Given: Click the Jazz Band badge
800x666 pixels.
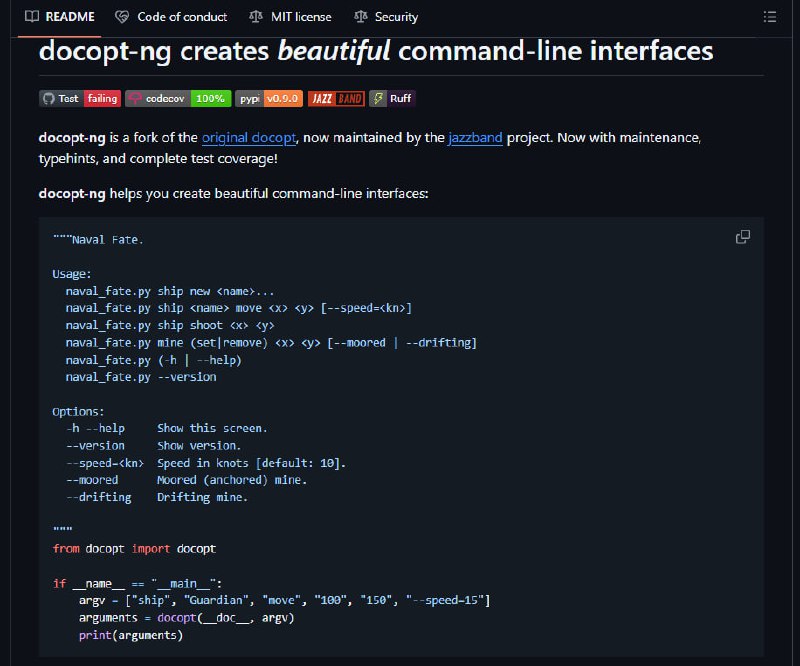Looking at the screenshot, I should point(336,98).
